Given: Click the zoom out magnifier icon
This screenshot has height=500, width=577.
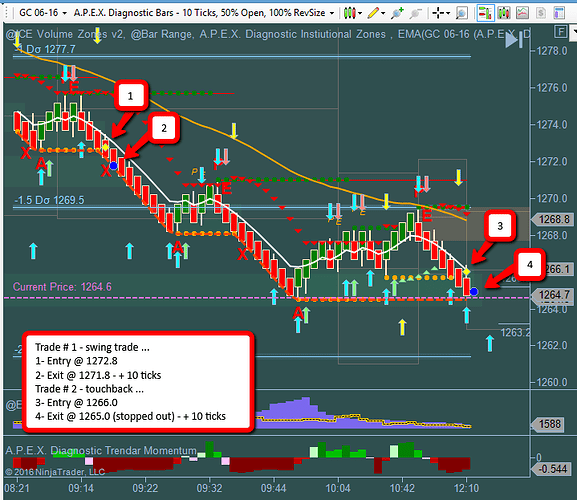Looking at the screenshot, I should coord(415,13).
